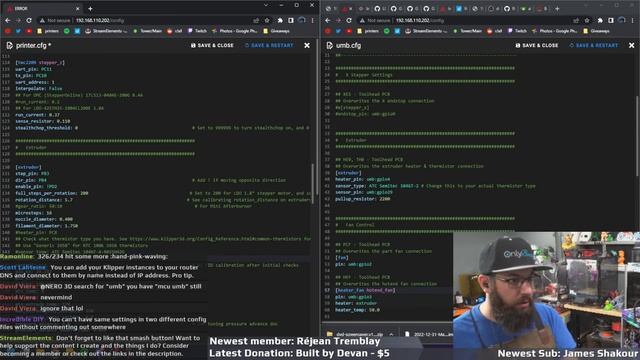Expand the tab search chevron in left window
The image size is (640, 360).
click(266, 5)
